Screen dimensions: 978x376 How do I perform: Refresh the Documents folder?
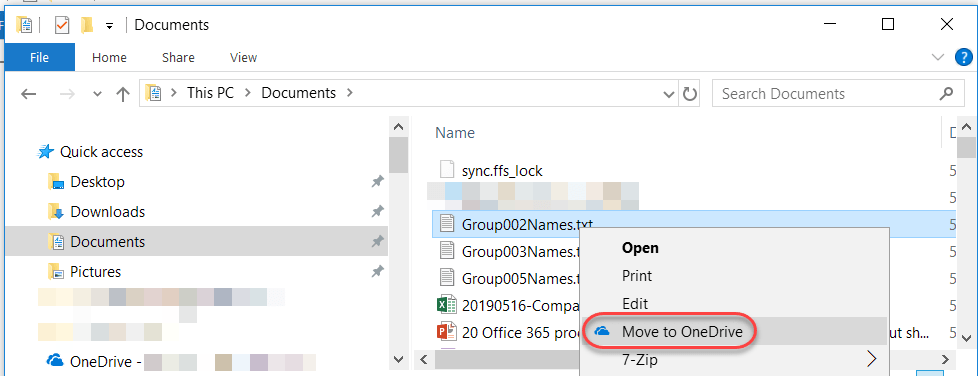689,94
